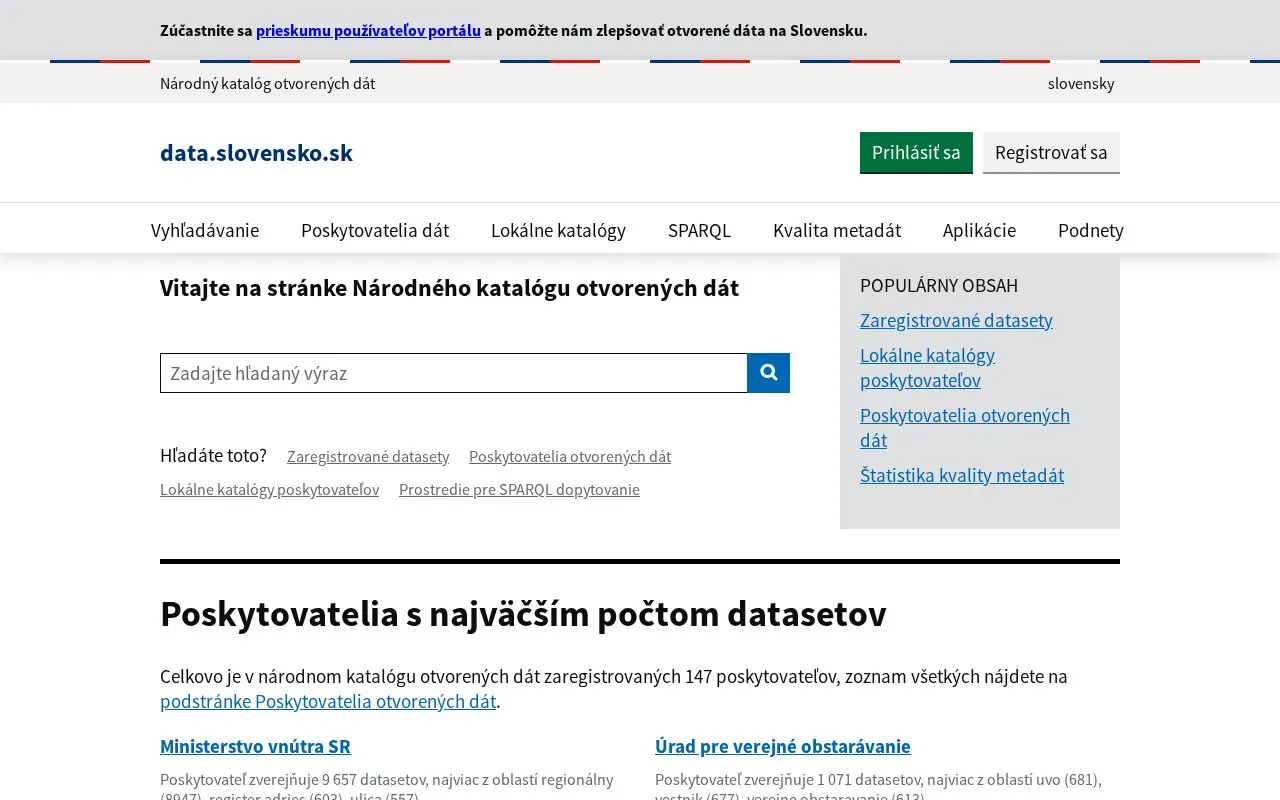Click the Prihlásiť sa button
Viewport: 1280px width, 800px height.
(x=916, y=152)
